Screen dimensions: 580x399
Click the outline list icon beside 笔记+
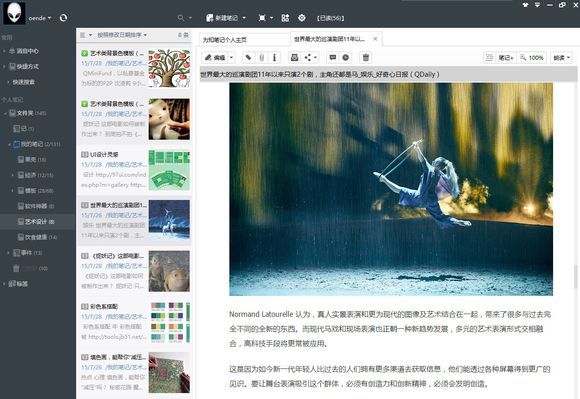click(x=489, y=57)
